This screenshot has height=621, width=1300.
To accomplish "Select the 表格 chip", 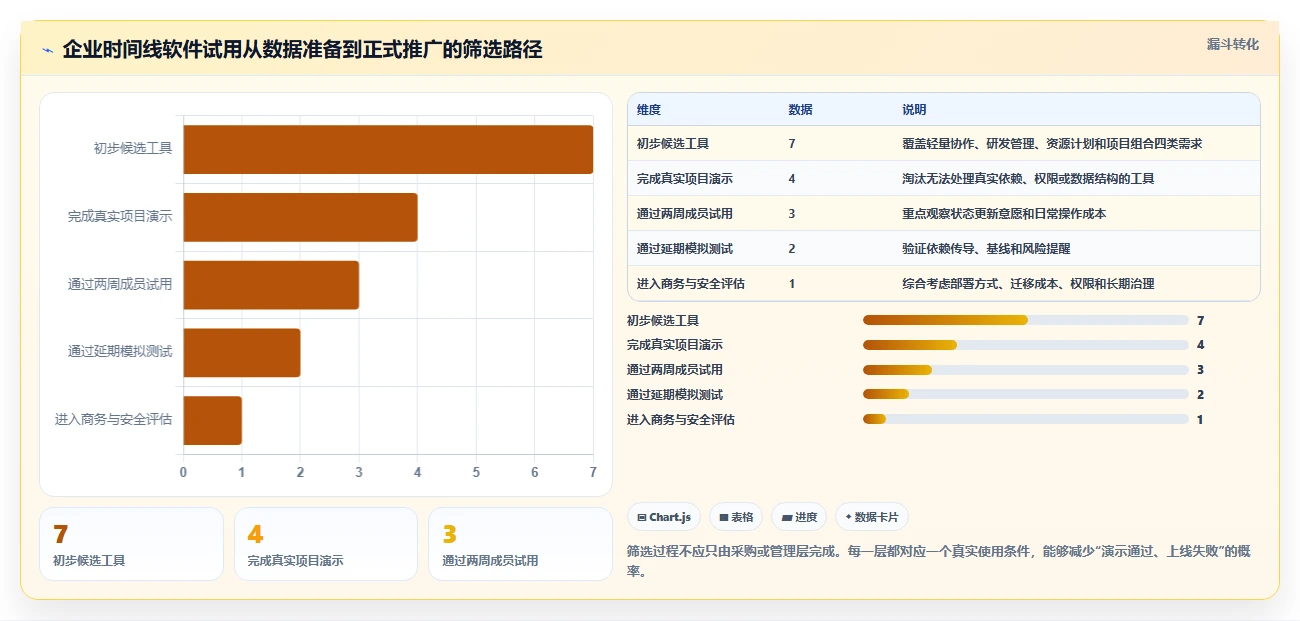I will pos(735,517).
